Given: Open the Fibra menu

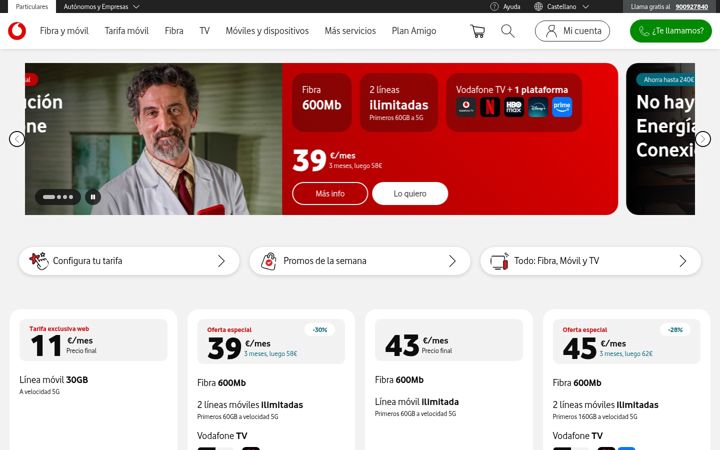Looking at the screenshot, I should 174,31.
